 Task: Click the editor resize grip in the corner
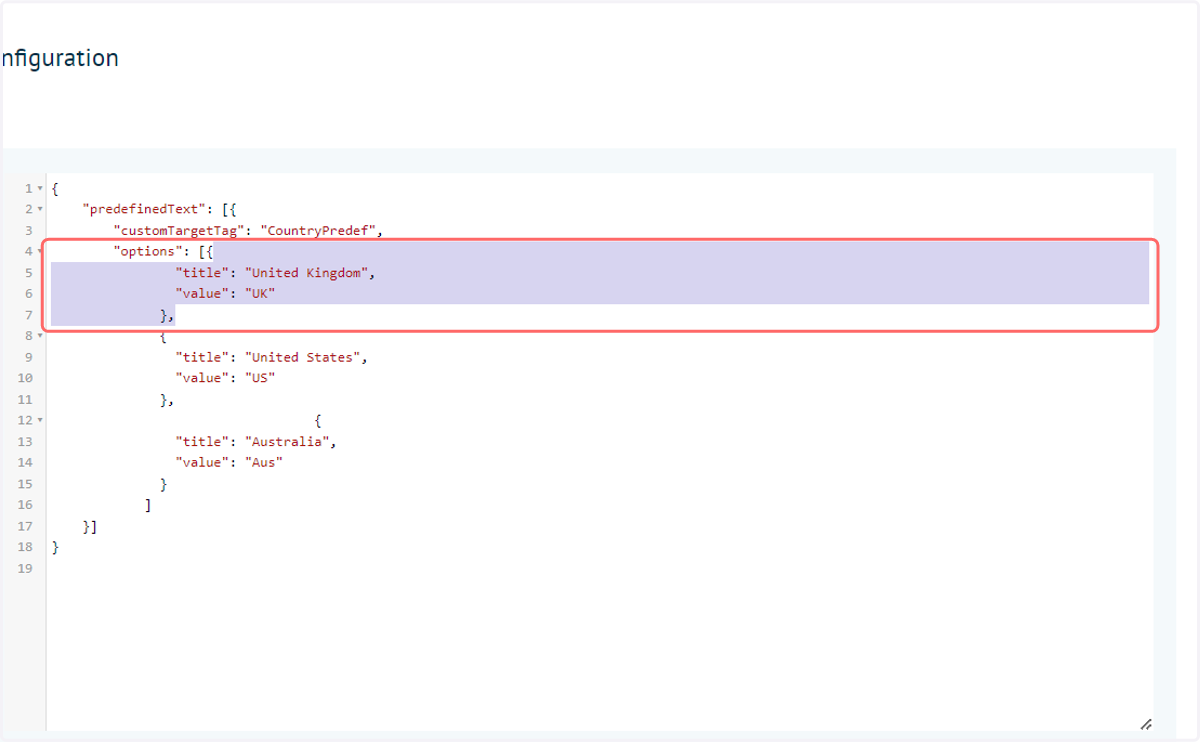tap(1146, 724)
